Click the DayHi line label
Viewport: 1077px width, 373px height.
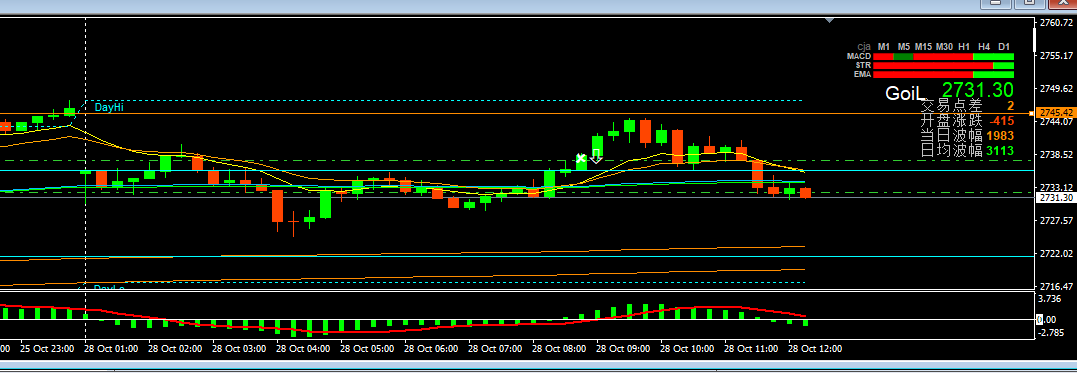(x=109, y=107)
